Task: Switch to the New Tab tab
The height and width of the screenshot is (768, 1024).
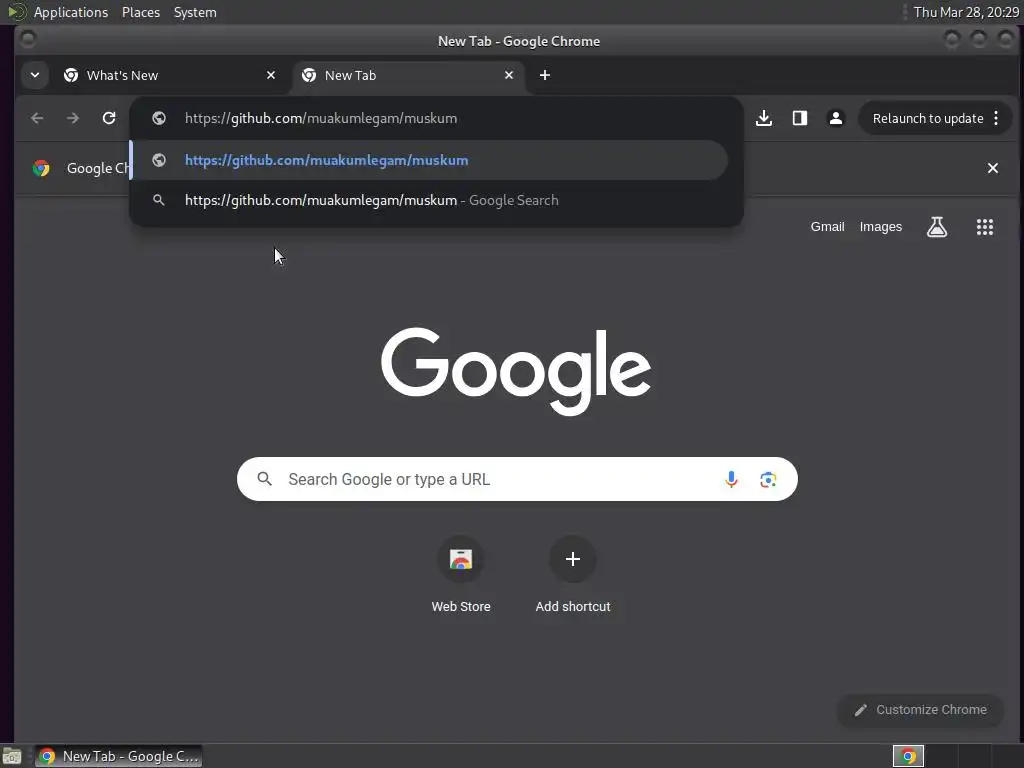Action: 408,75
